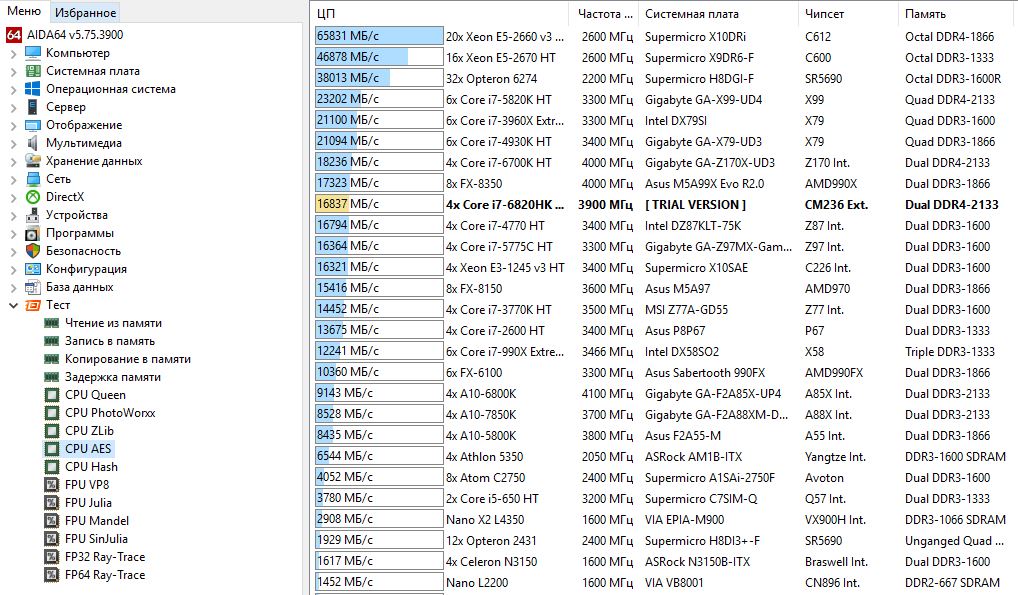Image resolution: width=1018 pixels, height=595 pixels.
Task: Open the CPU ZLib benchmark
Action: (89, 431)
